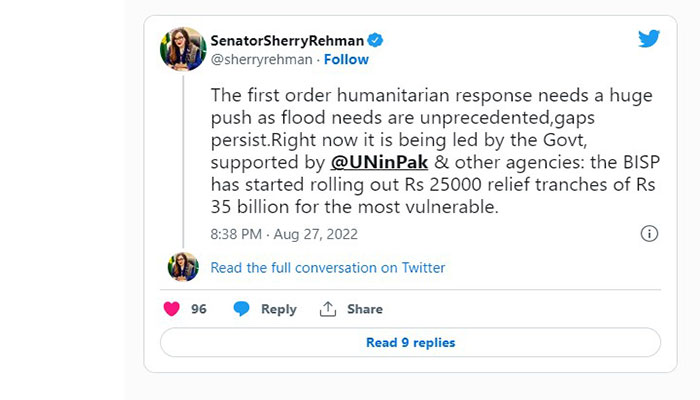
Task: Click the Share text label
Action: coord(364,309)
